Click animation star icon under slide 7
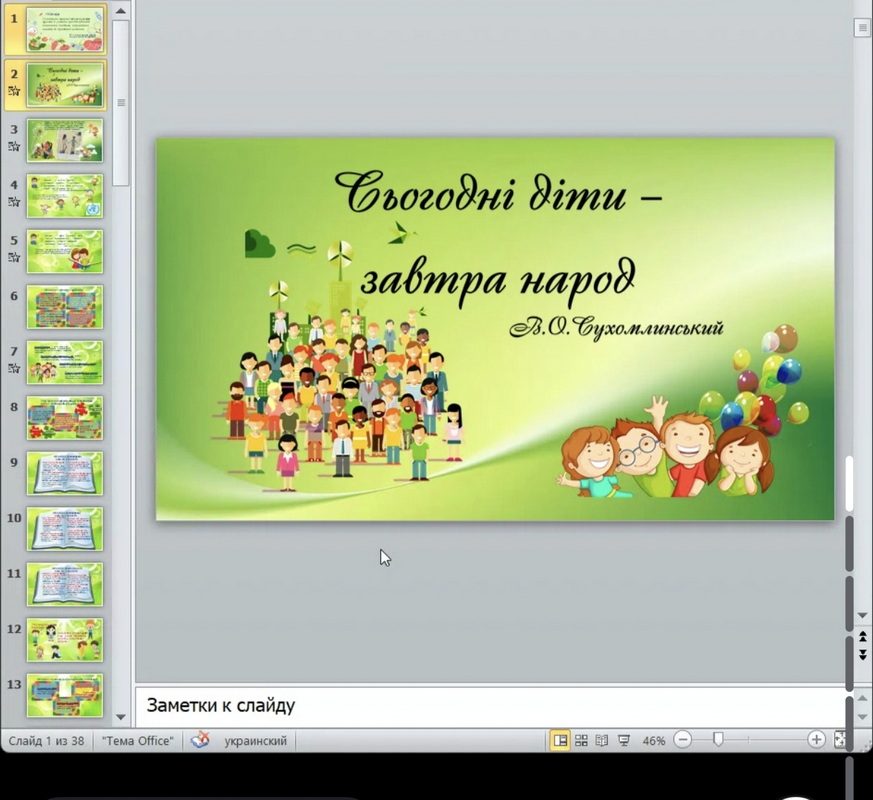The image size is (873, 800). 14,368
